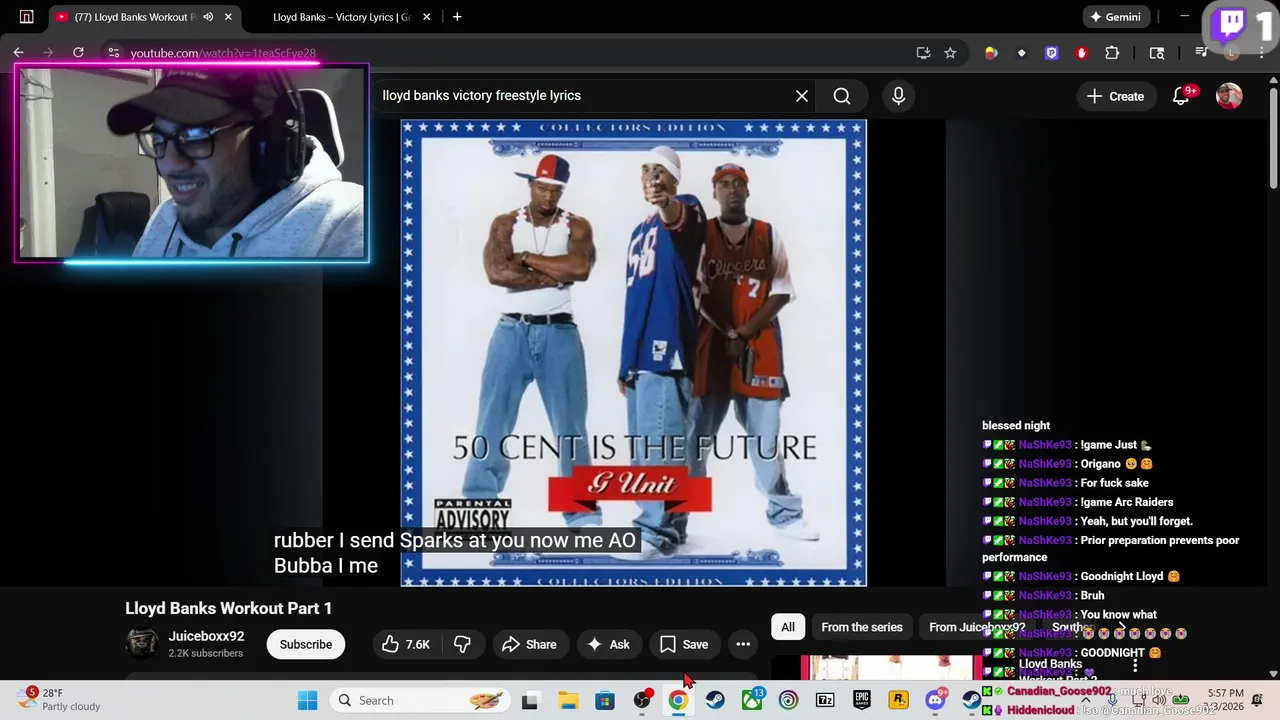Open the YouTube account avatar menu
This screenshot has width=1280, height=720.
click(1229, 96)
